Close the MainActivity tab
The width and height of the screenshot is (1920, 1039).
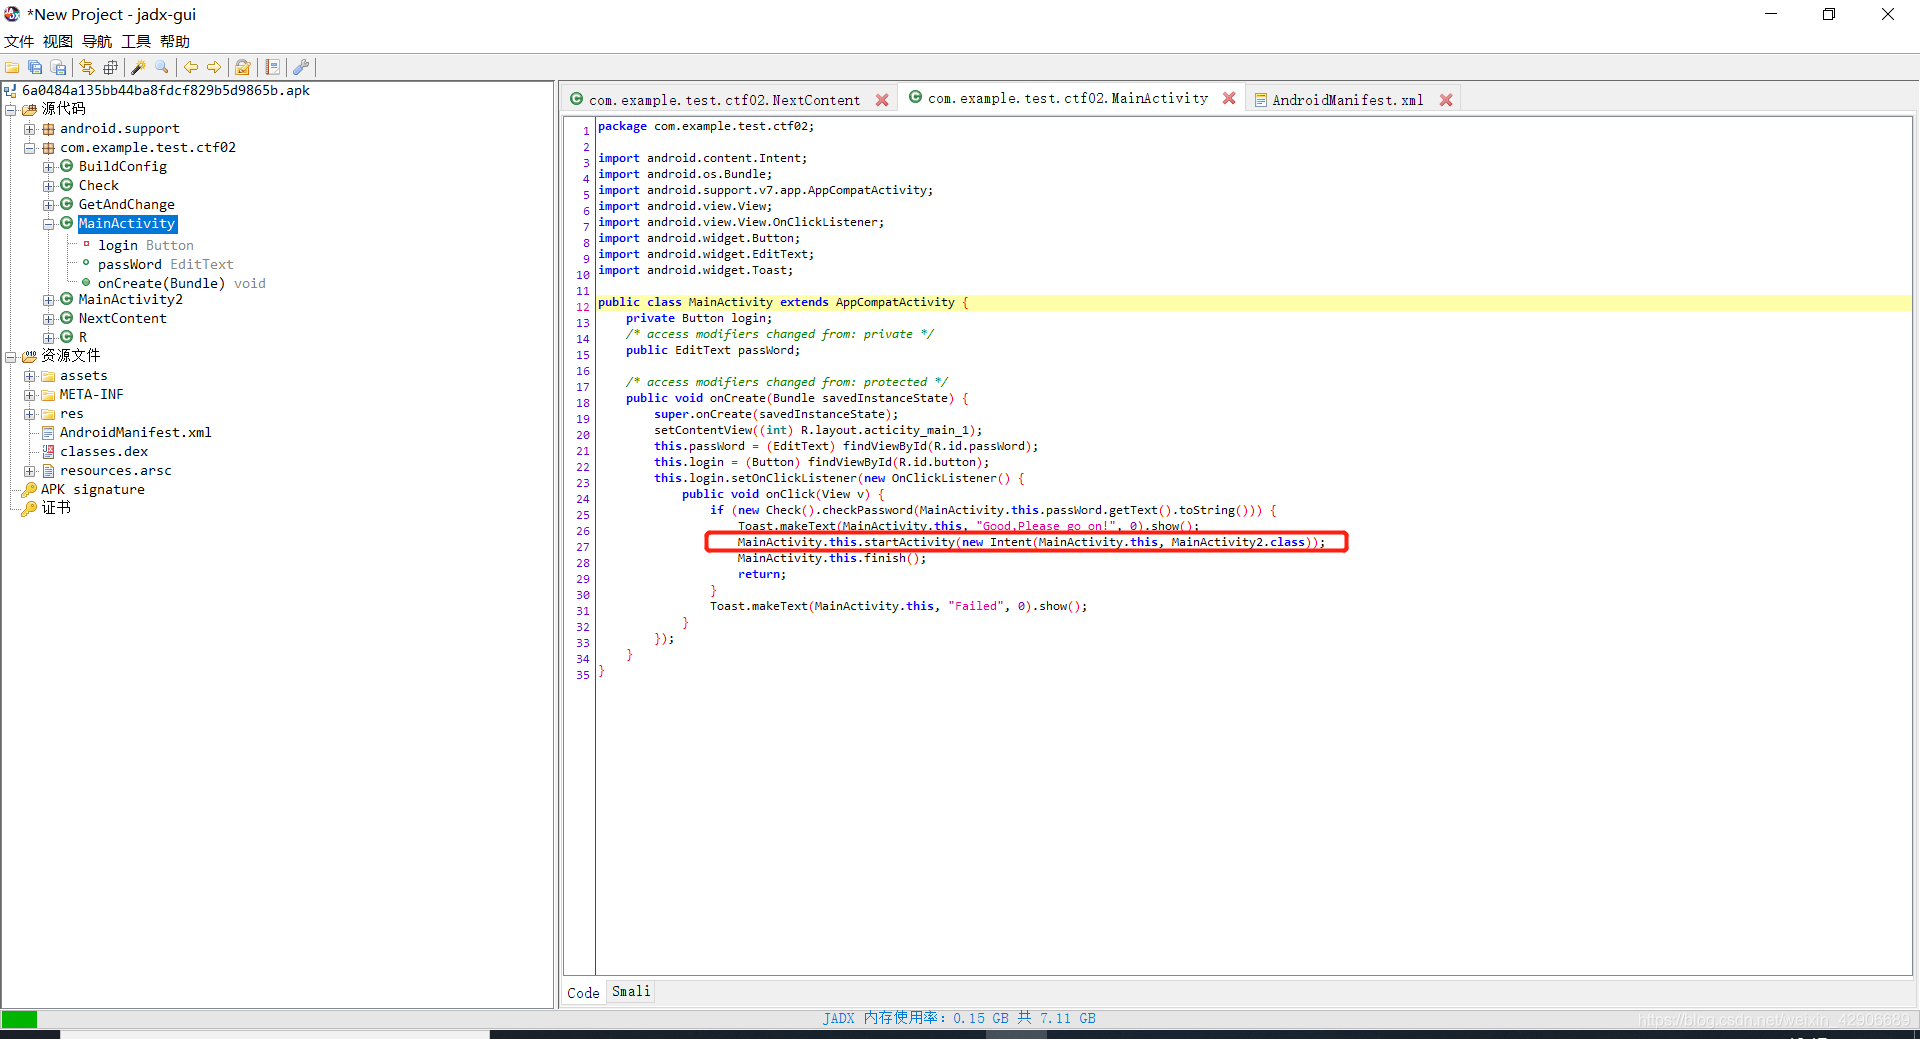click(x=1229, y=98)
